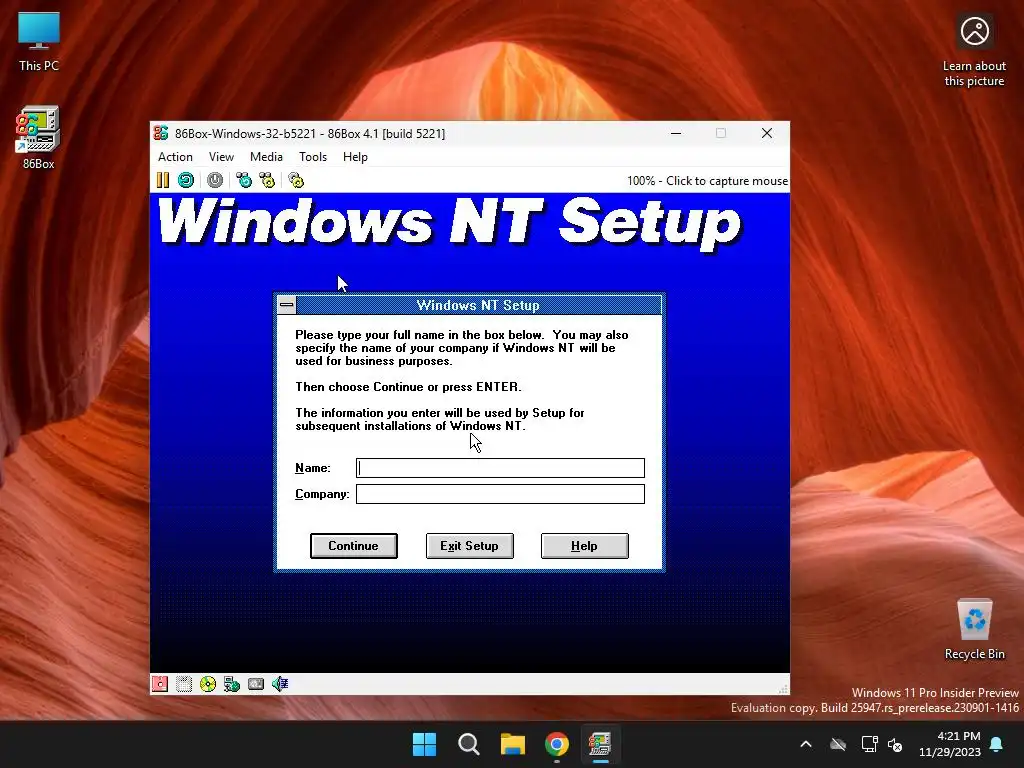Open the Media menu in 86Box

pos(266,157)
